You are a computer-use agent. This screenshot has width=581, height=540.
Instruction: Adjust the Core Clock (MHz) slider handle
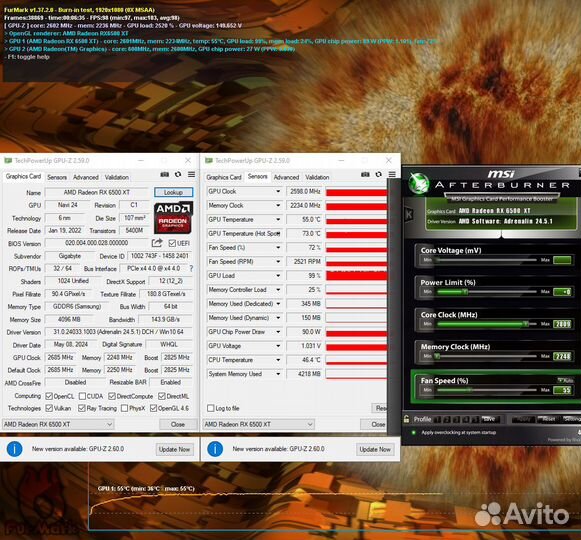click(525, 324)
